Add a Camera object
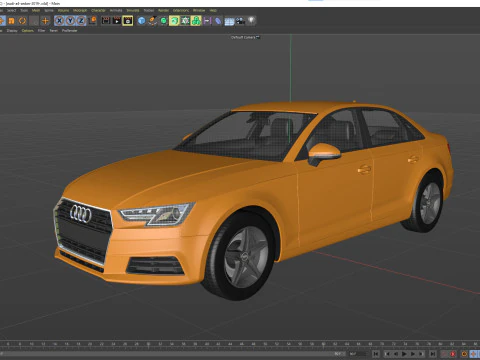480x360 pixels. (240, 21)
